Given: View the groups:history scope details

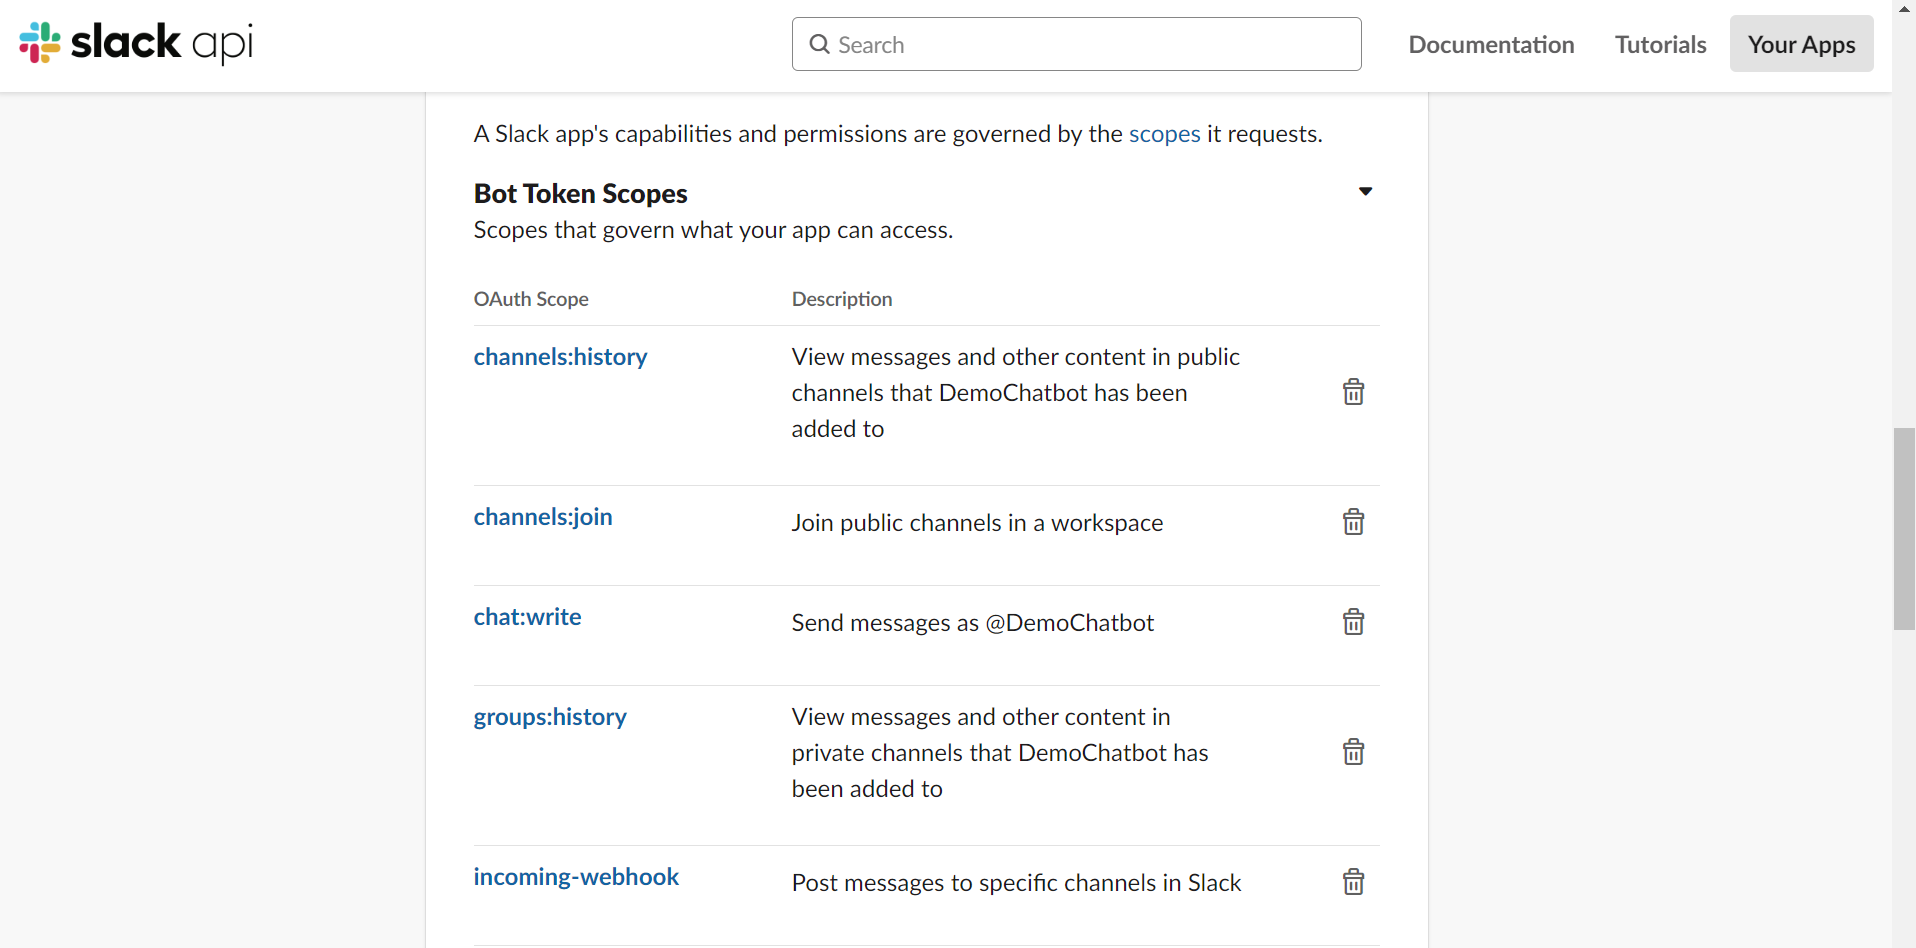Looking at the screenshot, I should coord(550,717).
